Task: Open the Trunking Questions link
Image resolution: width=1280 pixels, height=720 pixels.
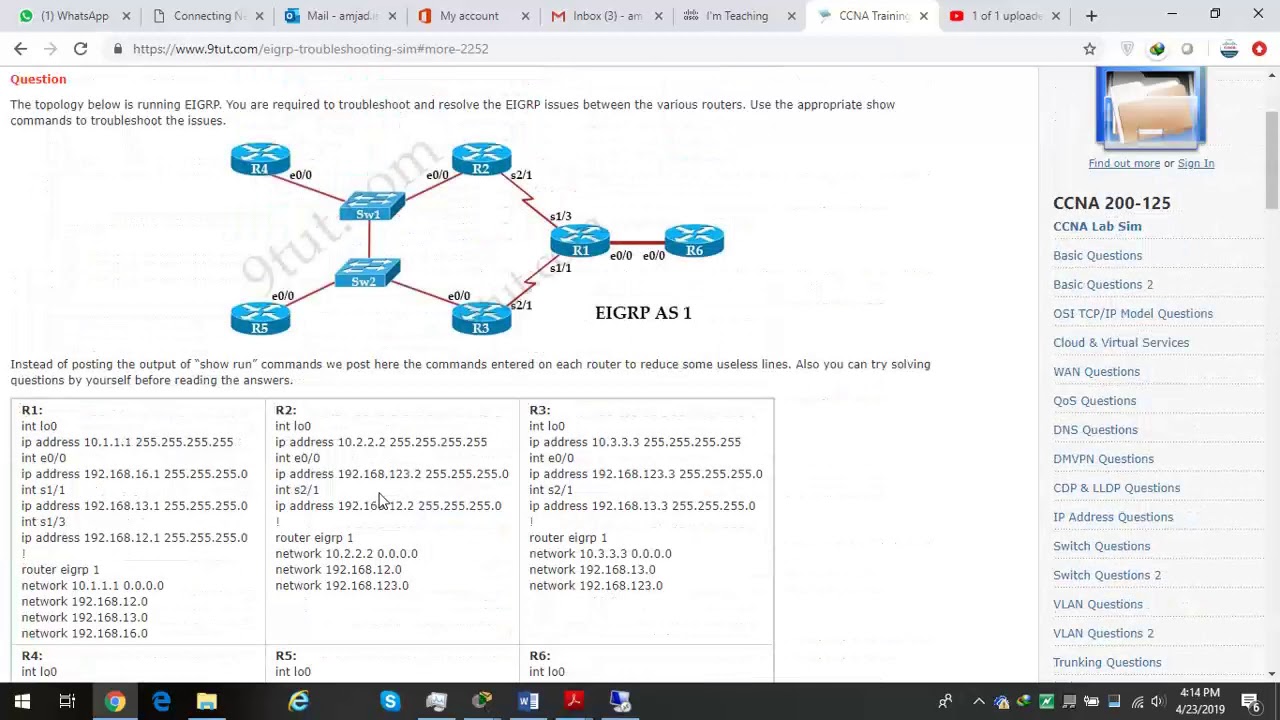Action: pyautogui.click(x=1107, y=661)
